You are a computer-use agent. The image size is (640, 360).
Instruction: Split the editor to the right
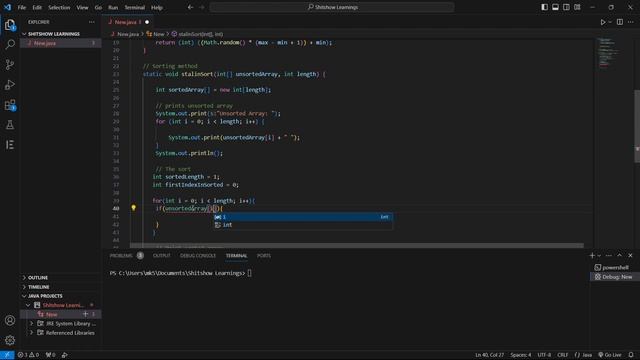pos(620,22)
